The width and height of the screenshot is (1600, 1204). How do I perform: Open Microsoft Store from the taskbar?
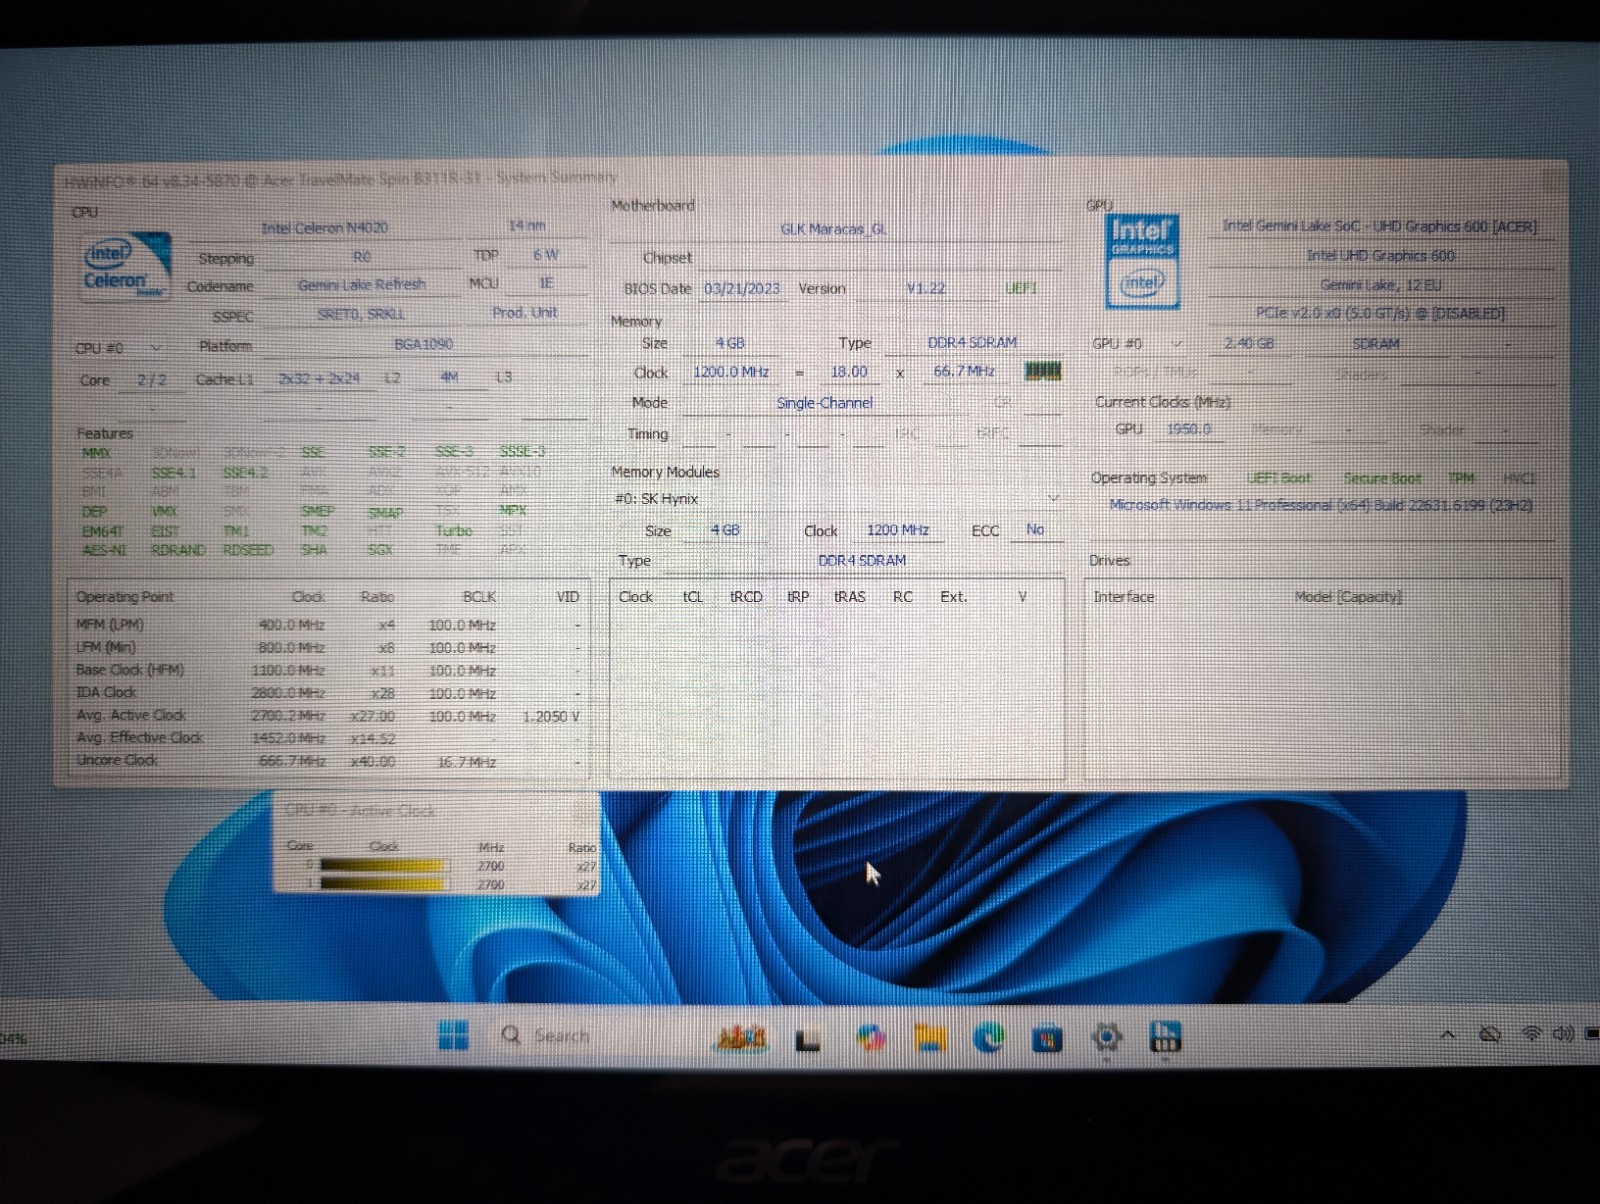coord(1047,1039)
